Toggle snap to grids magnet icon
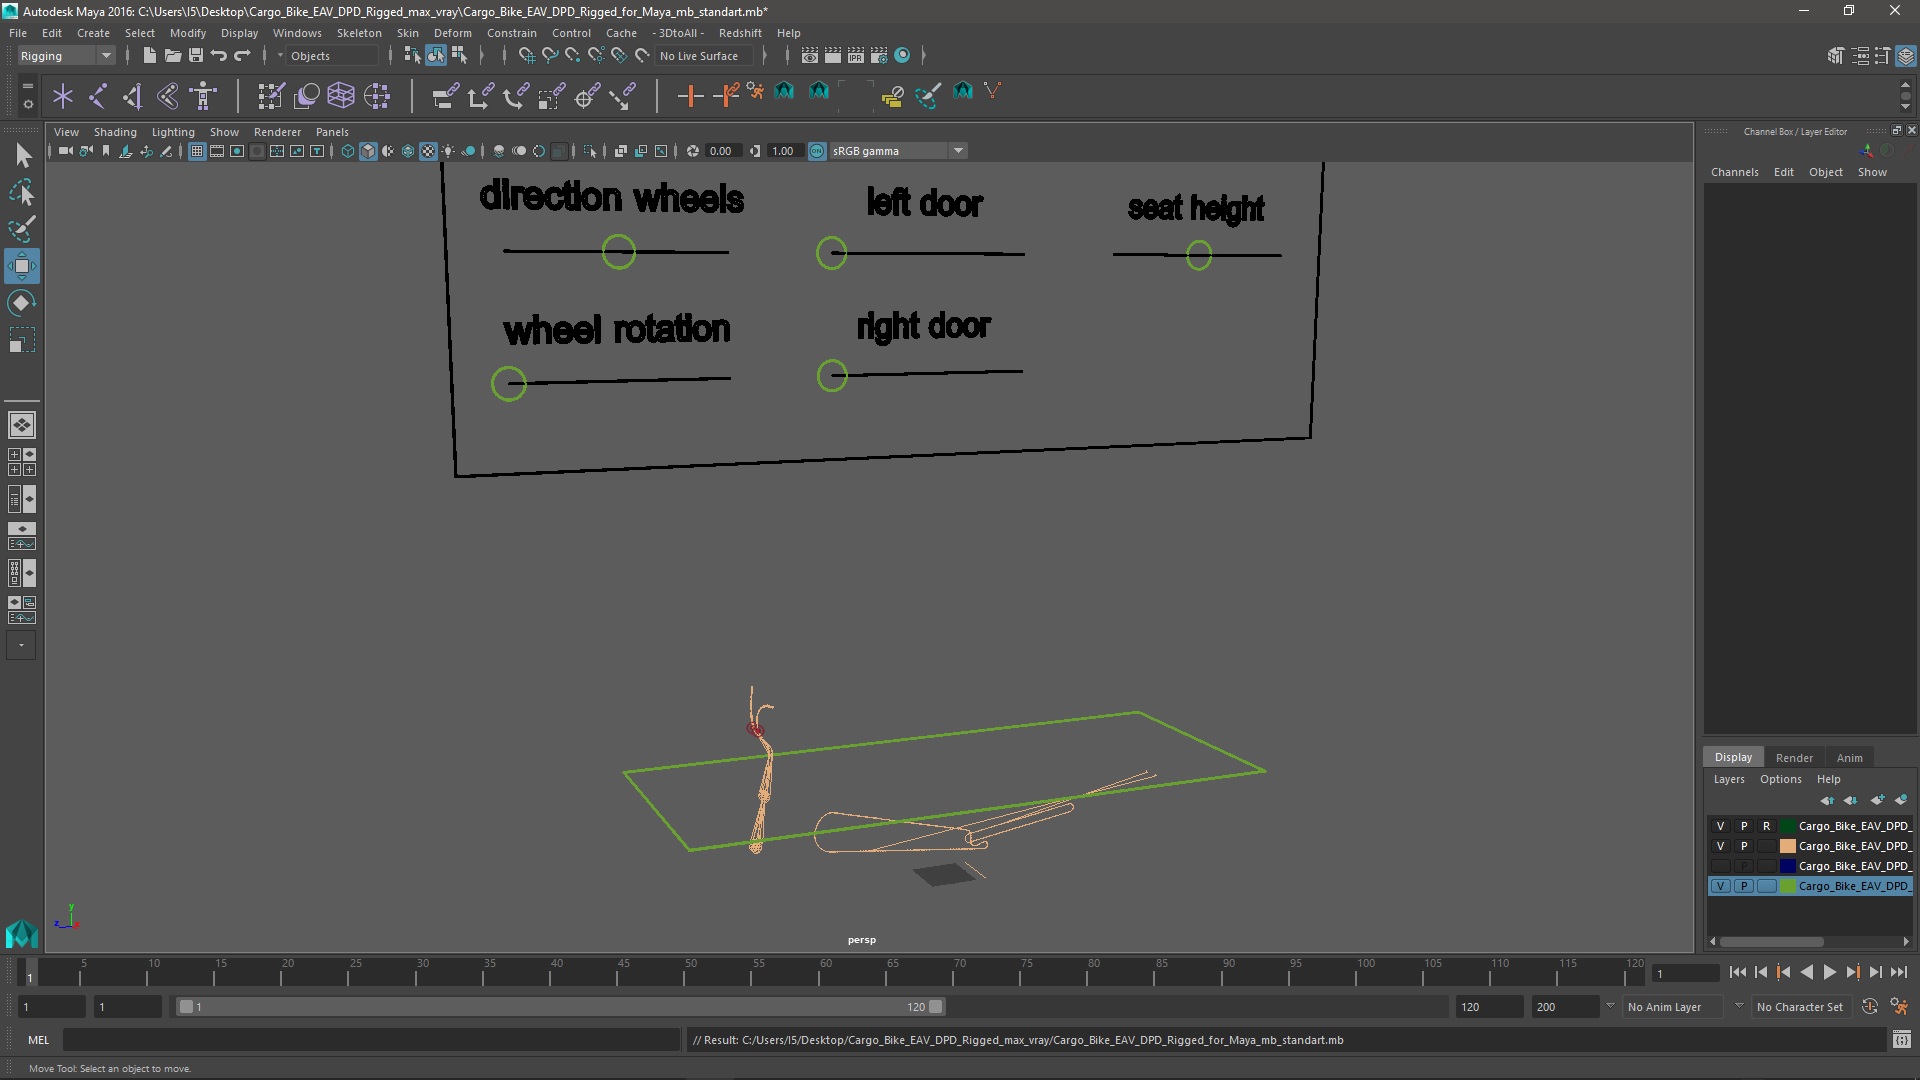 526,56
